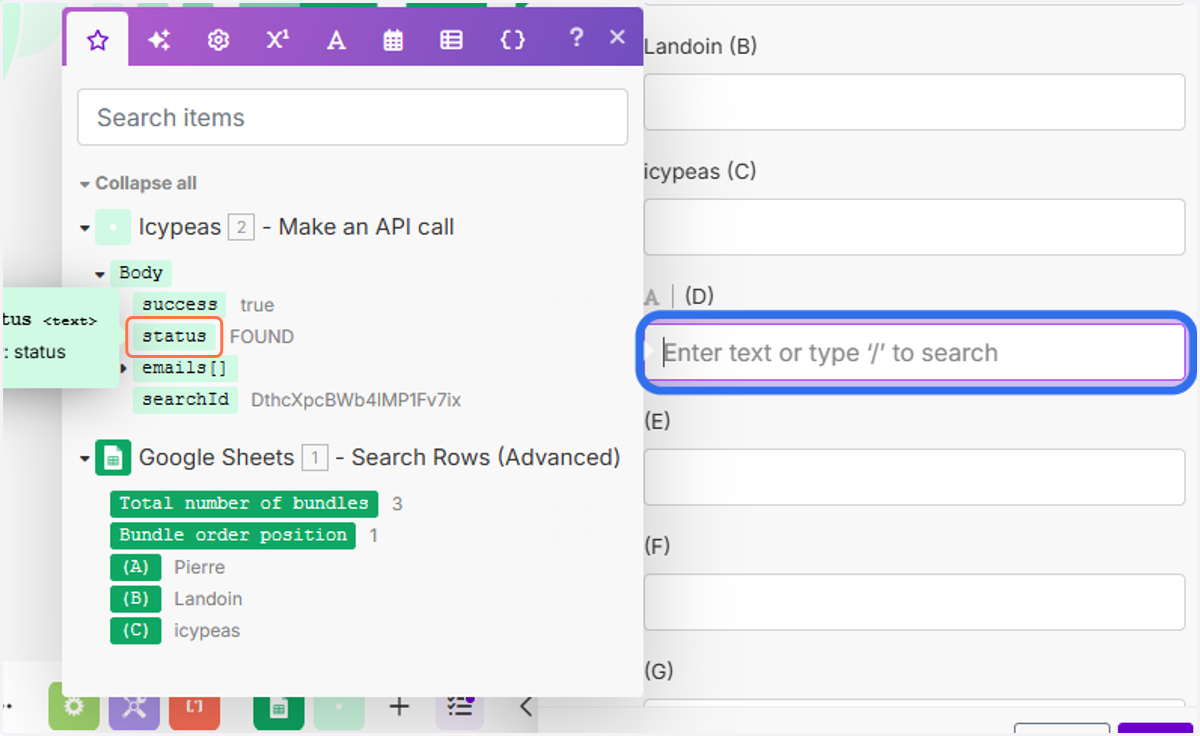The image size is (1200, 736).
Task: Open the date and time calendar tab
Action: [394, 40]
